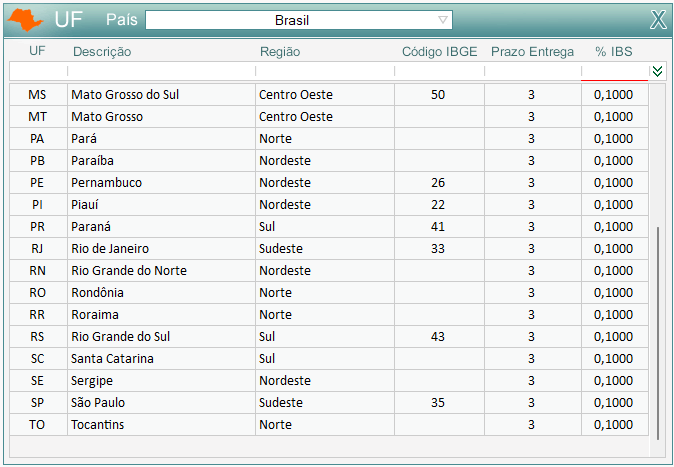The width and height of the screenshot is (674, 467).
Task: Open the País dropdown showing Brasil
Action: 298,20
